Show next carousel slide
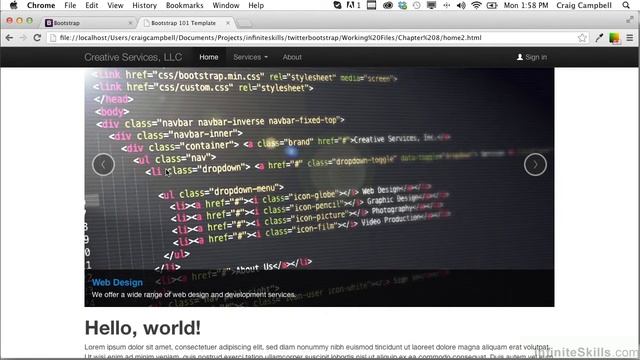This screenshot has height=360, width=640. coord(535,164)
